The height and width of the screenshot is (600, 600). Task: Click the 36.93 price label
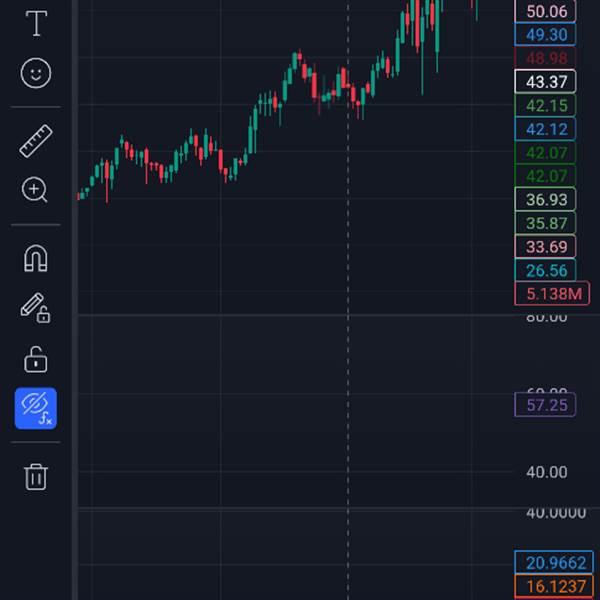tap(545, 199)
